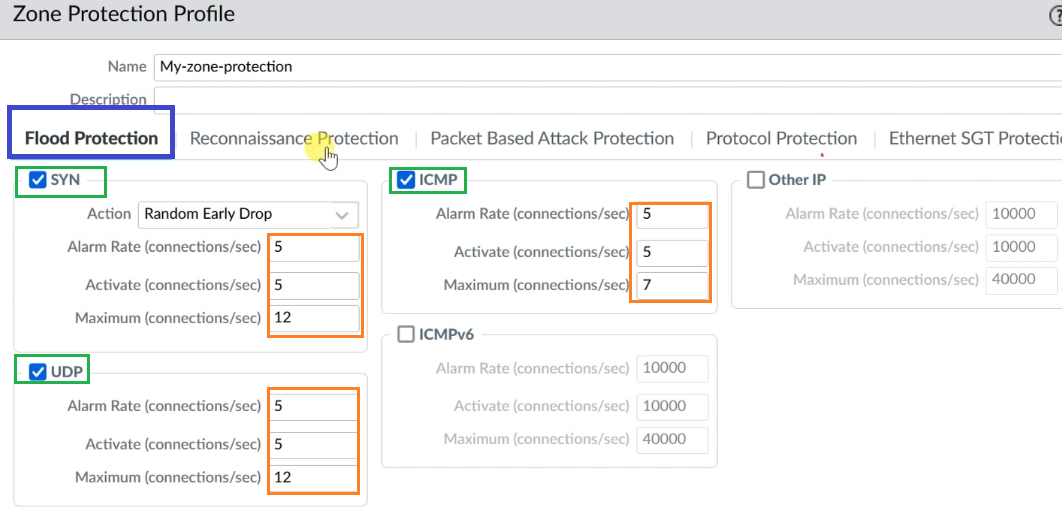Enable the ICMPv6 flood protection checkbox
The height and width of the screenshot is (517, 1062).
pyautogui.click(x=406, y=335)
